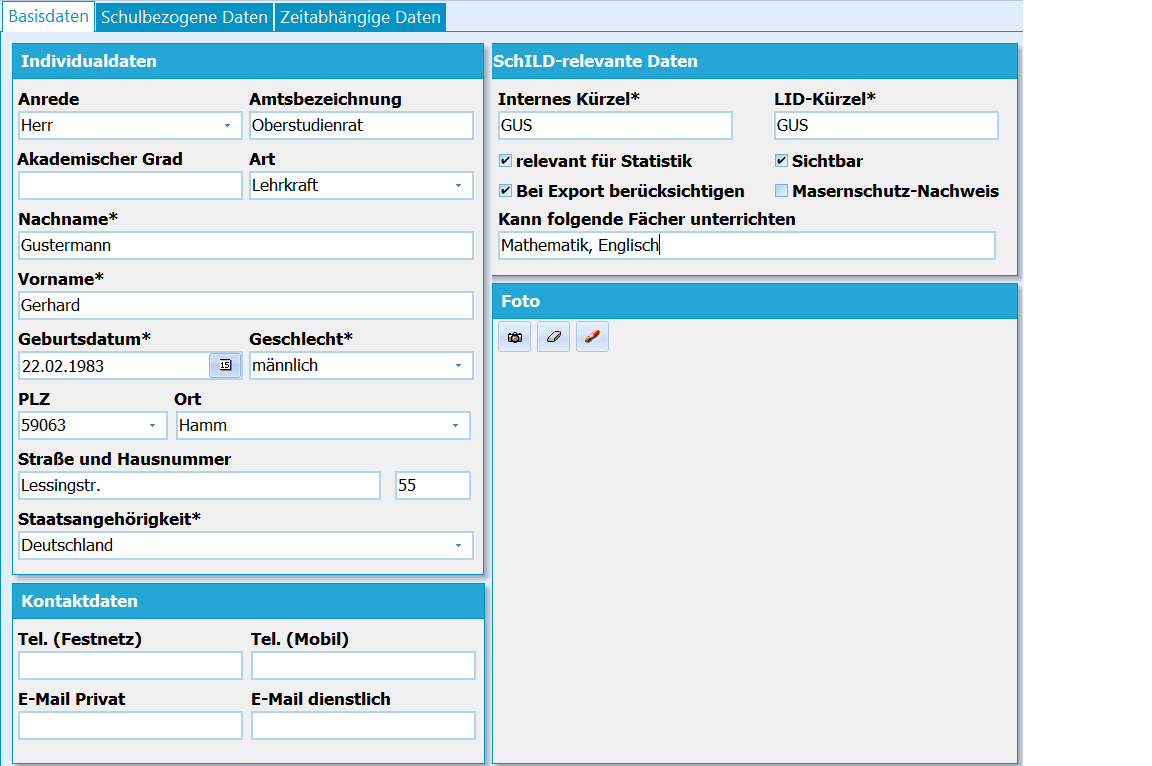
Task: Click the Tel. (Mobil) input field
Action: coord(363,665)
